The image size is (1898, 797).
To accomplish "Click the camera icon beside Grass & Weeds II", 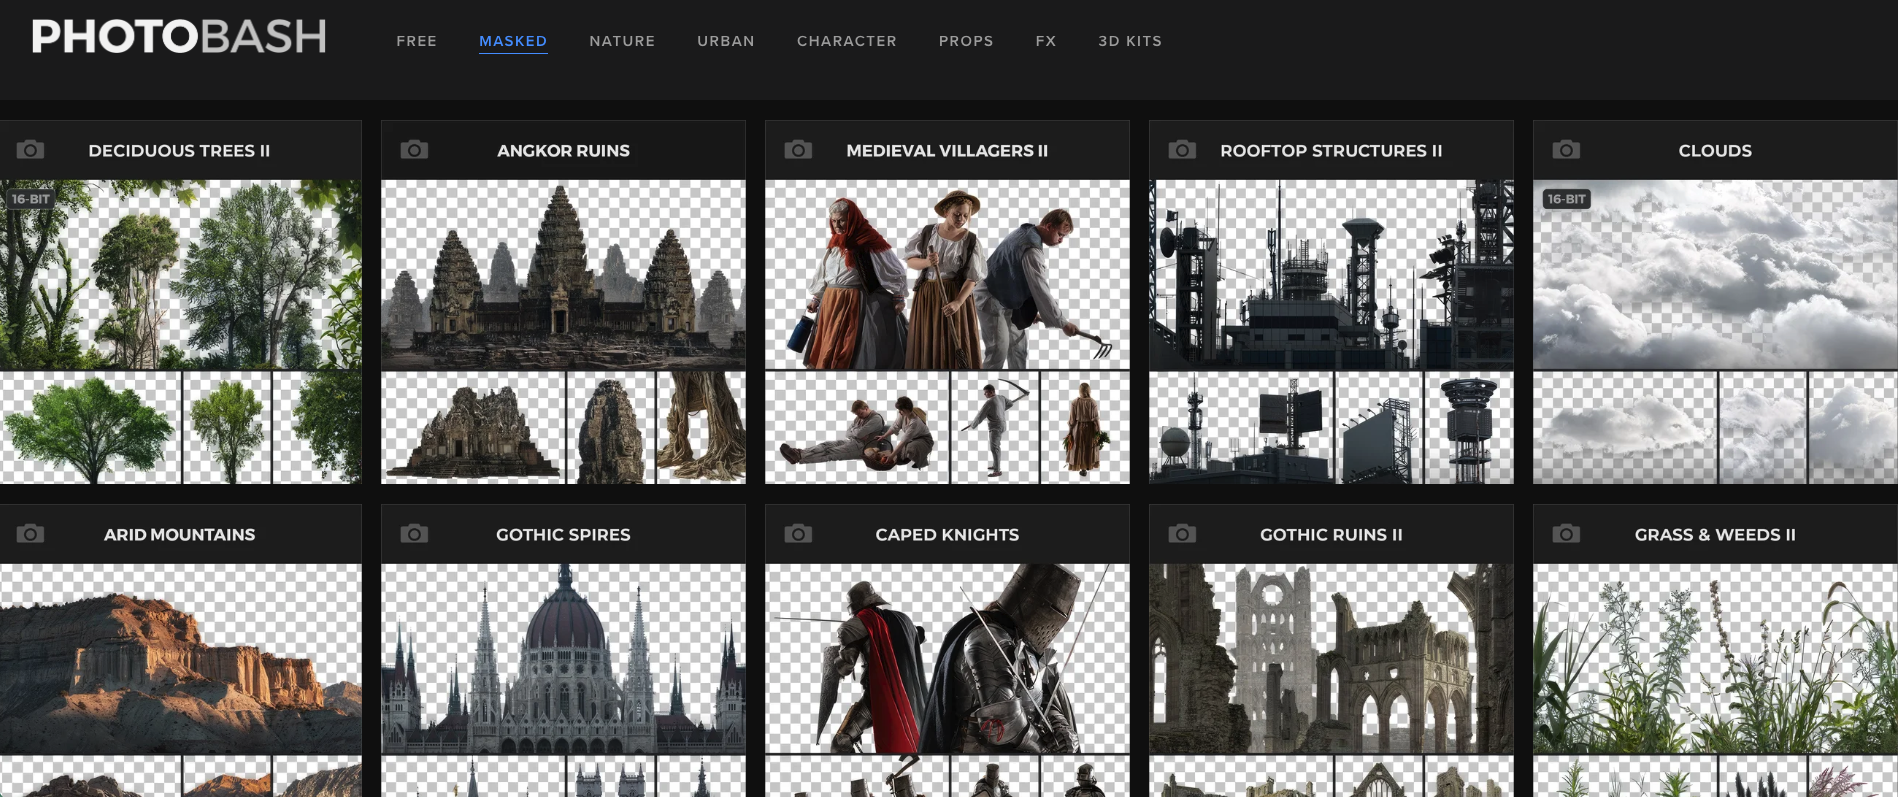I will [1566, 534].
